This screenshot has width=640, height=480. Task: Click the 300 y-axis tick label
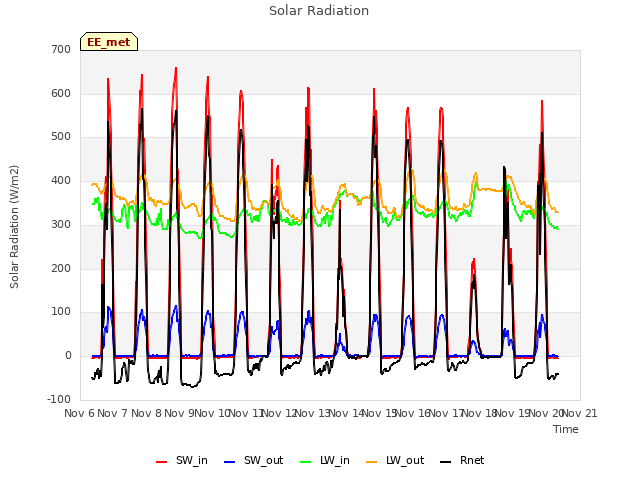pos(61,224)
